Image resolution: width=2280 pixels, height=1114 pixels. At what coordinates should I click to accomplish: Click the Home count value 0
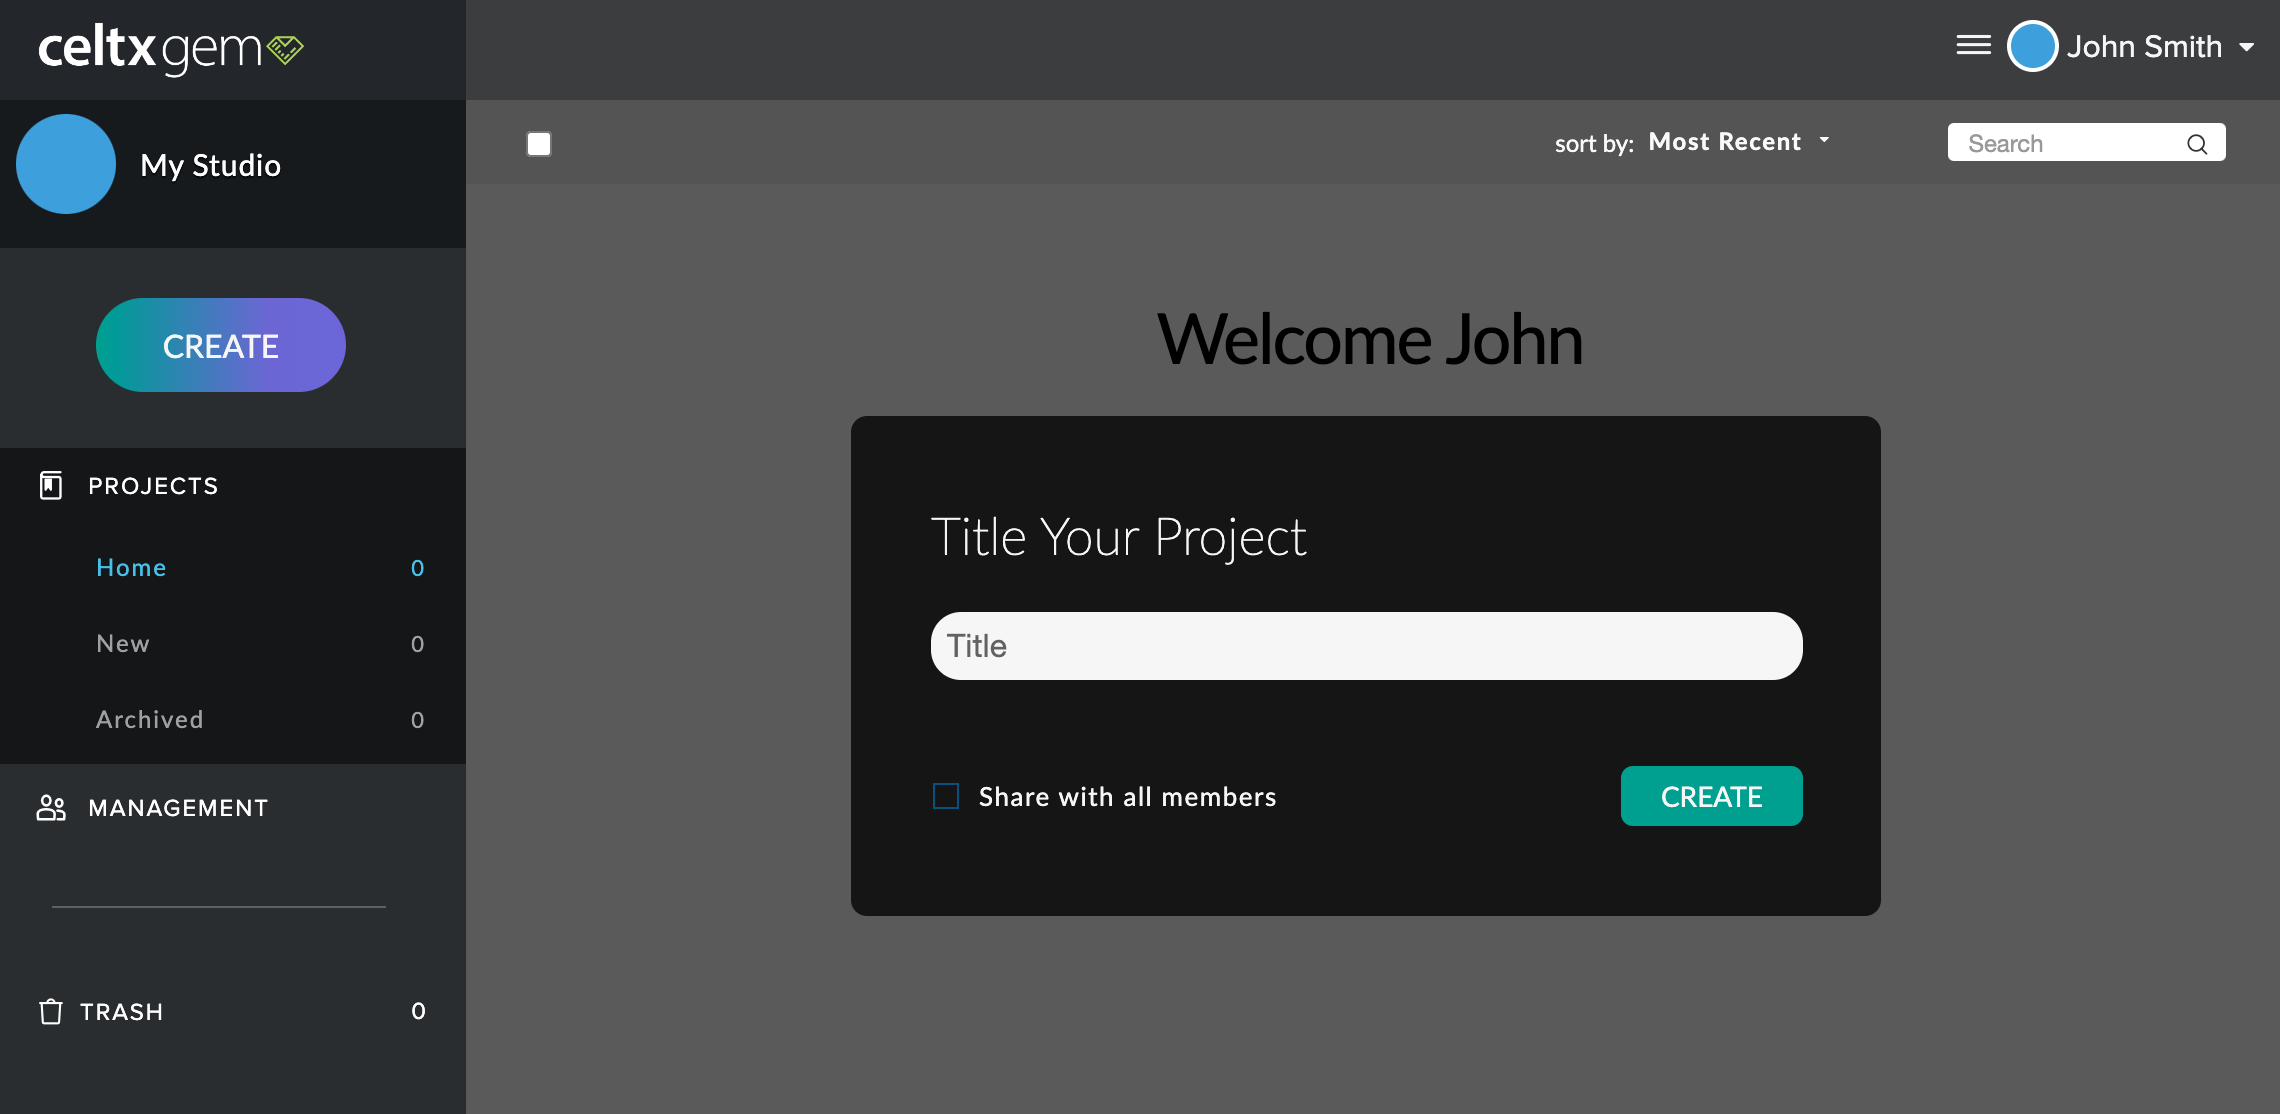418,568
